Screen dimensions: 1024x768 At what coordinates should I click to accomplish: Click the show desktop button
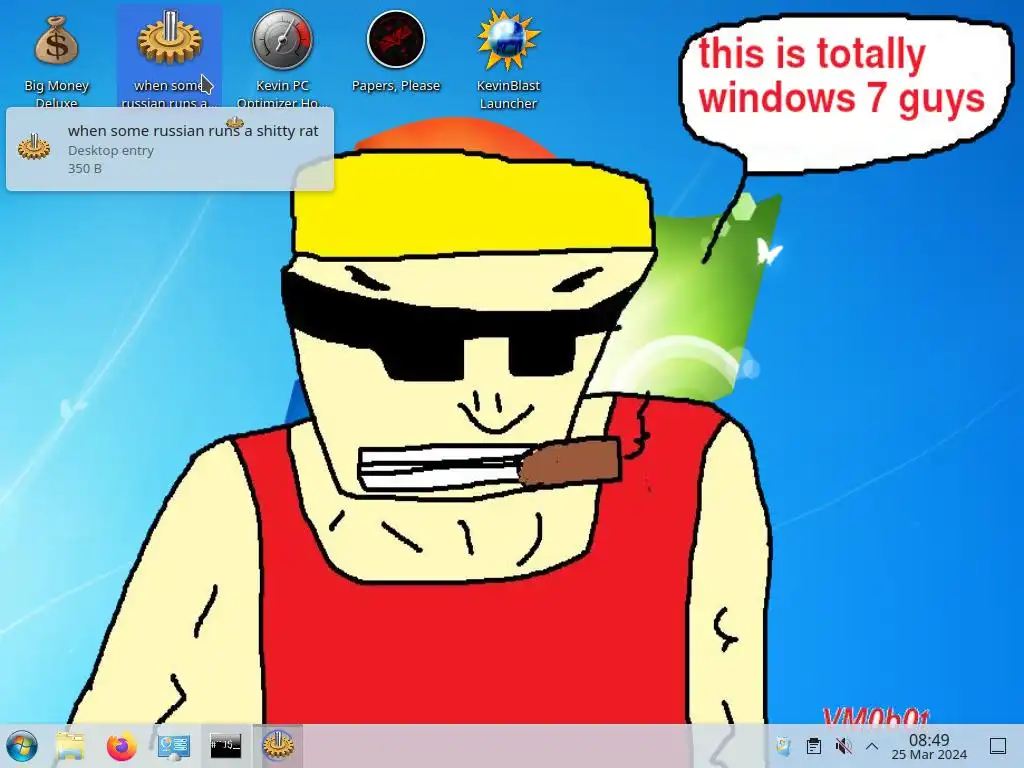coord(998,746)
